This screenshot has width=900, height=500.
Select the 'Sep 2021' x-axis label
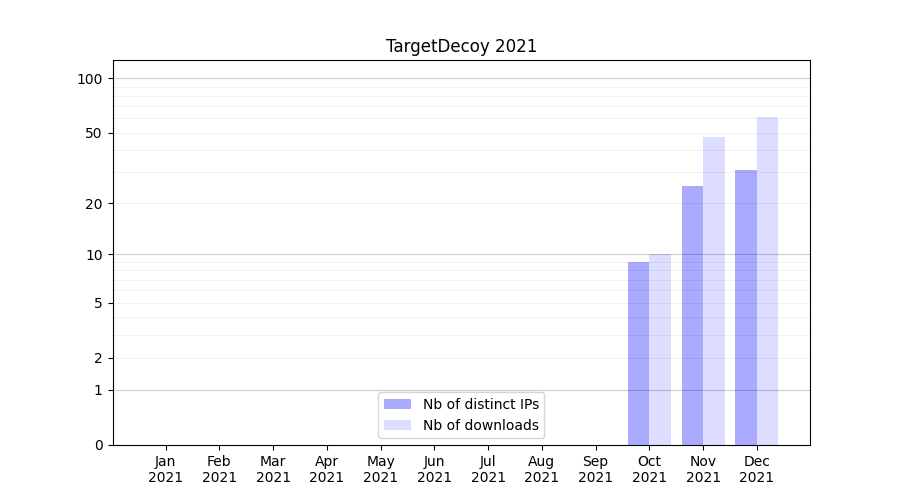(x=595, y=469)
